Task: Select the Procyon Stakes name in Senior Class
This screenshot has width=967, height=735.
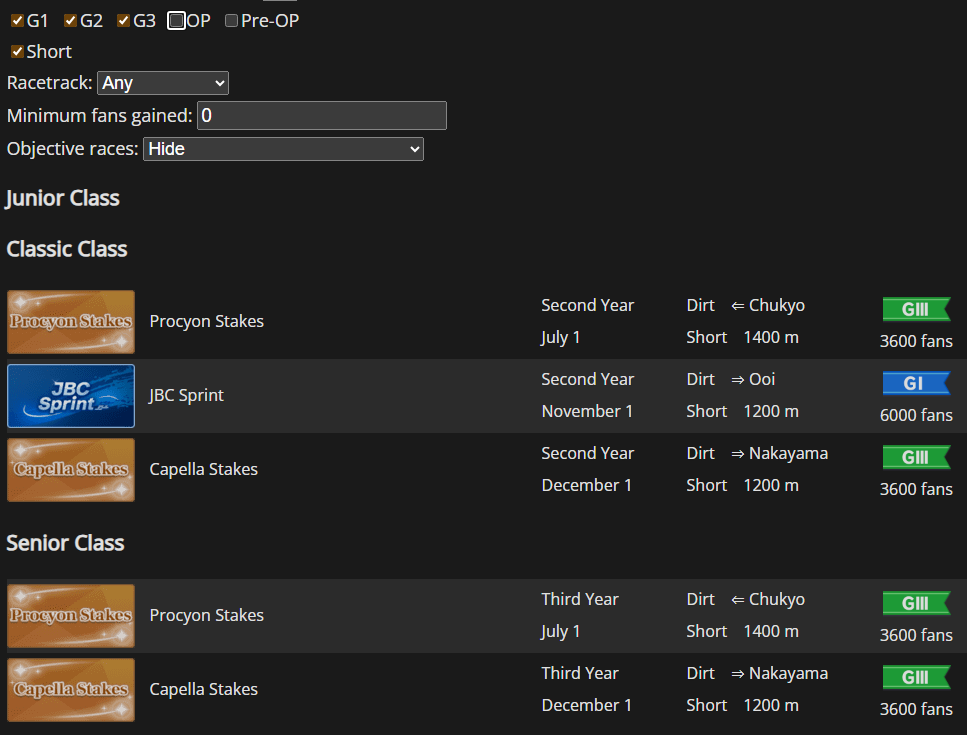Action: 207,616
